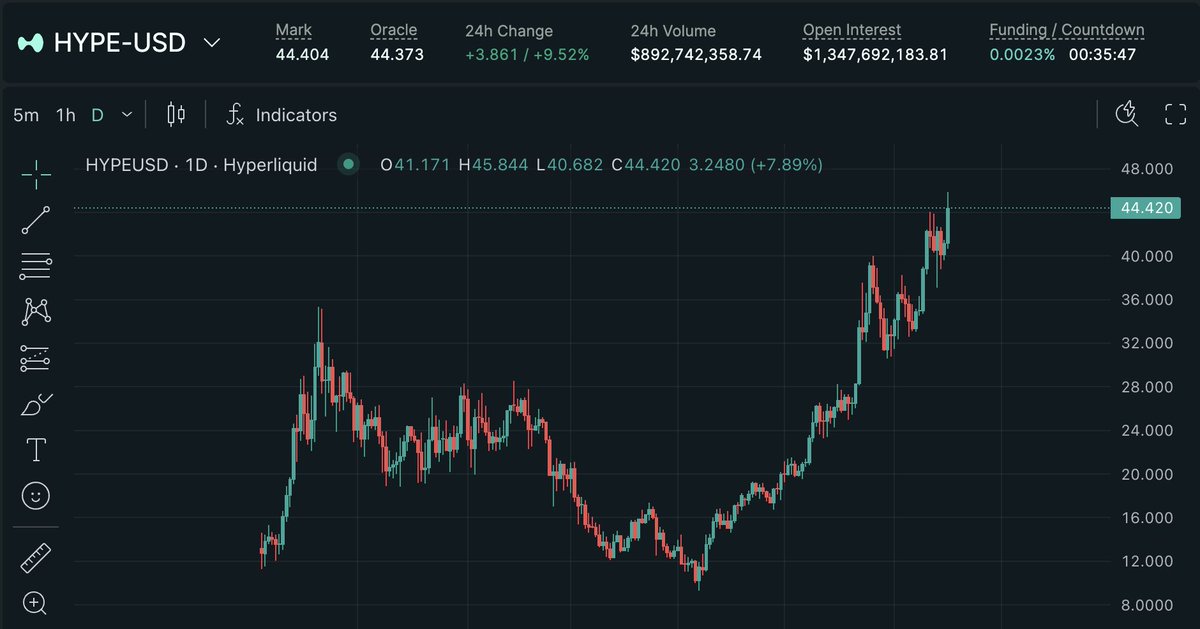Toggle fullscreen chart view
Screen dimensions: 1200x629
coord(1177,114)
